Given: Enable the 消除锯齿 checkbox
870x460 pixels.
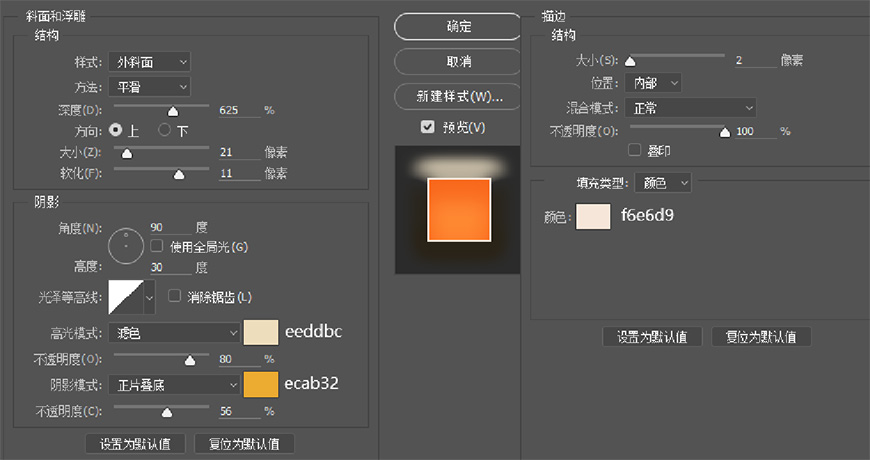Looking at the screenshot, I should pyautogui.click(x=175, y=296).
